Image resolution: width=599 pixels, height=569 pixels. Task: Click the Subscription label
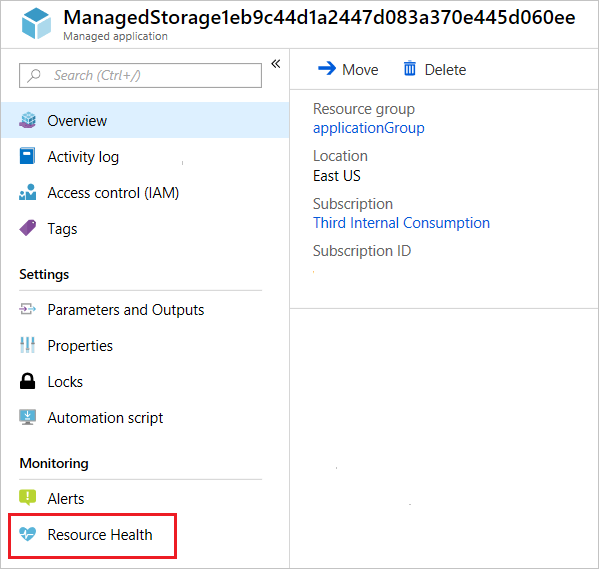pyautogui.click(x=353, y=204)
